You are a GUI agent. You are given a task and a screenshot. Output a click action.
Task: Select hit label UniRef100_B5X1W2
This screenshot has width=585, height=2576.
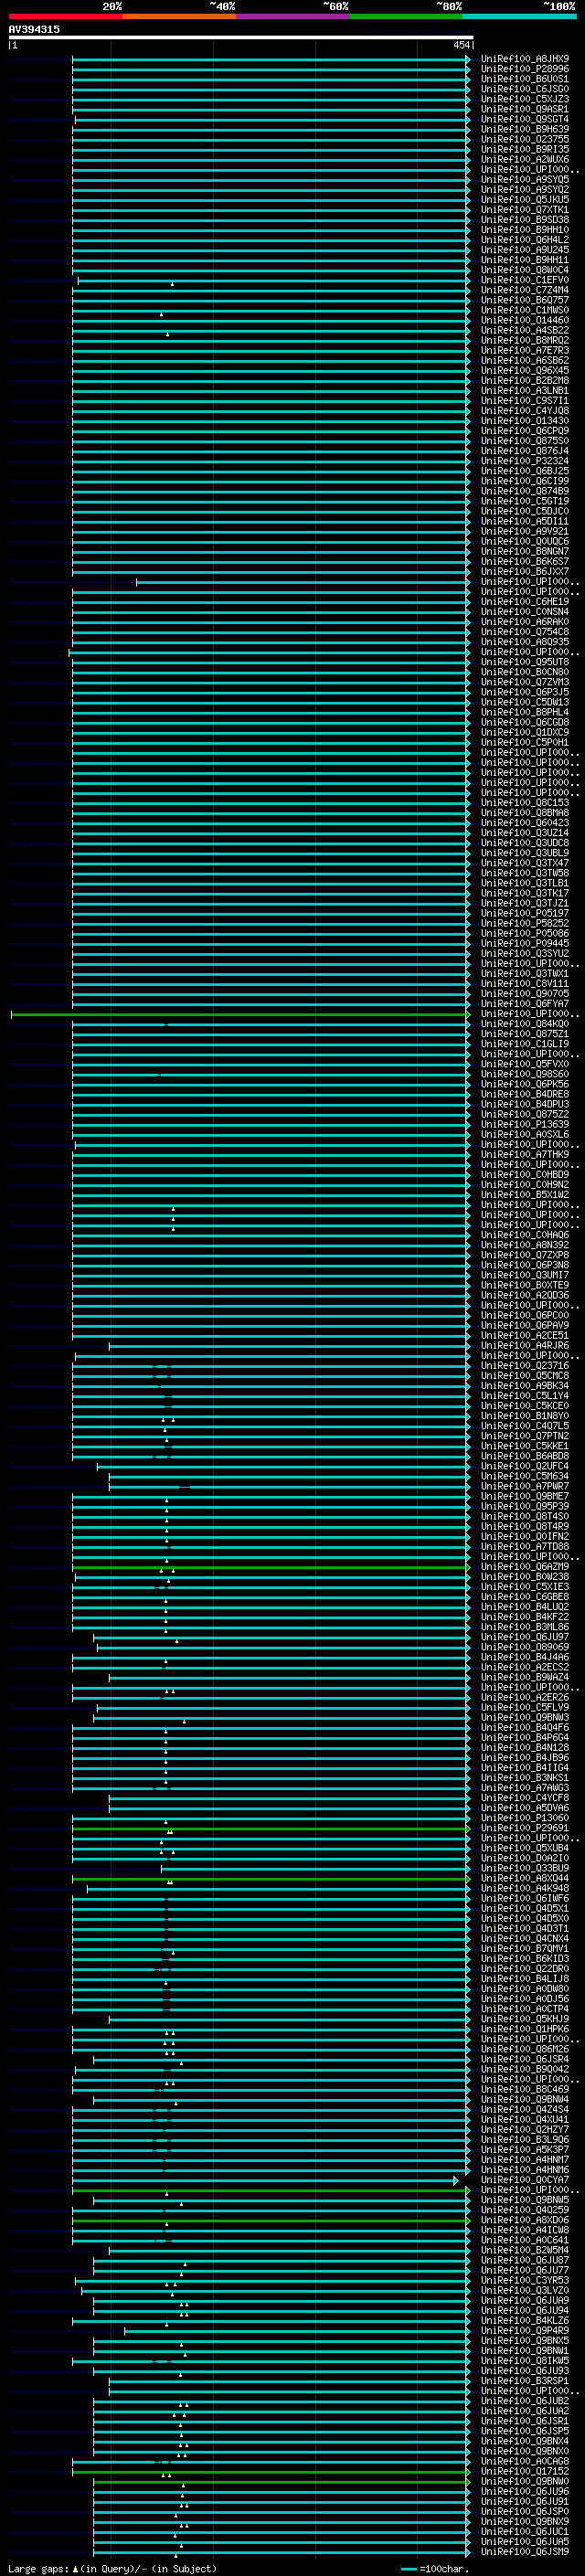(525, 1195)
